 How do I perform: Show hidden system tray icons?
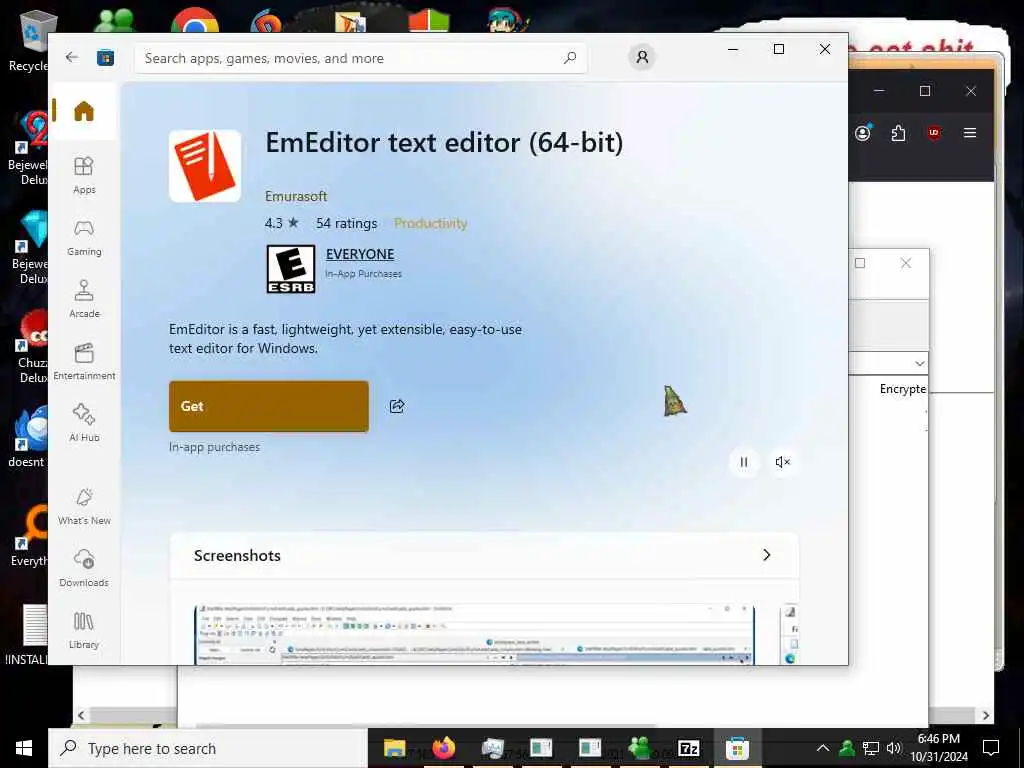coord(823,748)
